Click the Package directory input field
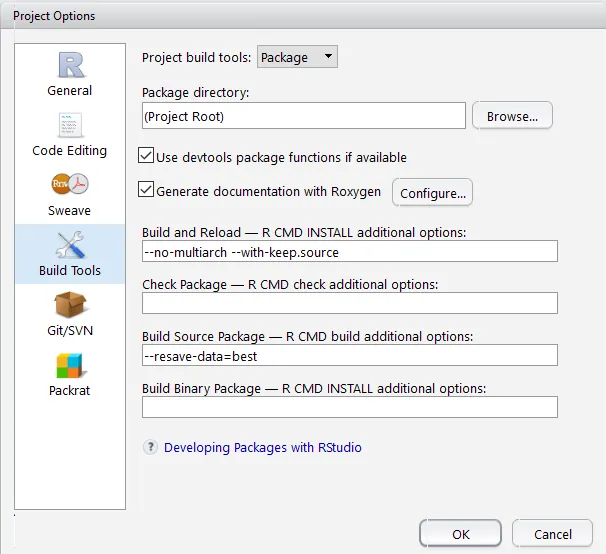 point(304,116)
